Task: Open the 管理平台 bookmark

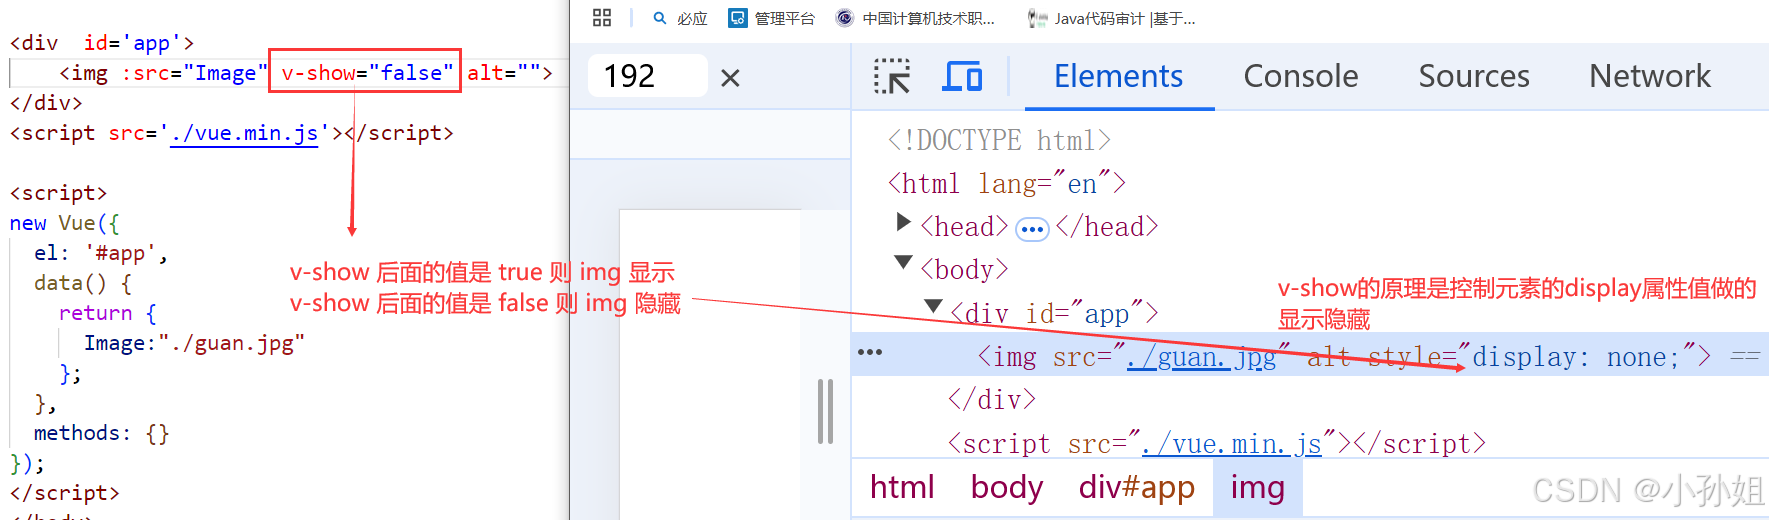Action: (772, 18)
